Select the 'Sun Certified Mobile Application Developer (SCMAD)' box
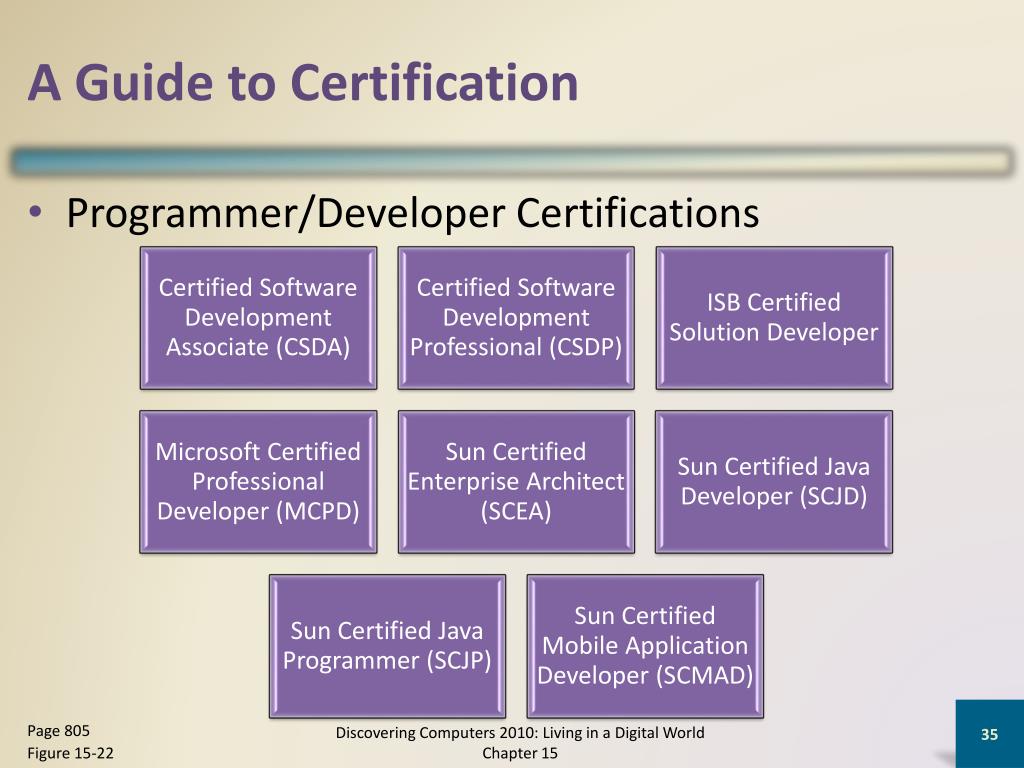 point(645,646)
